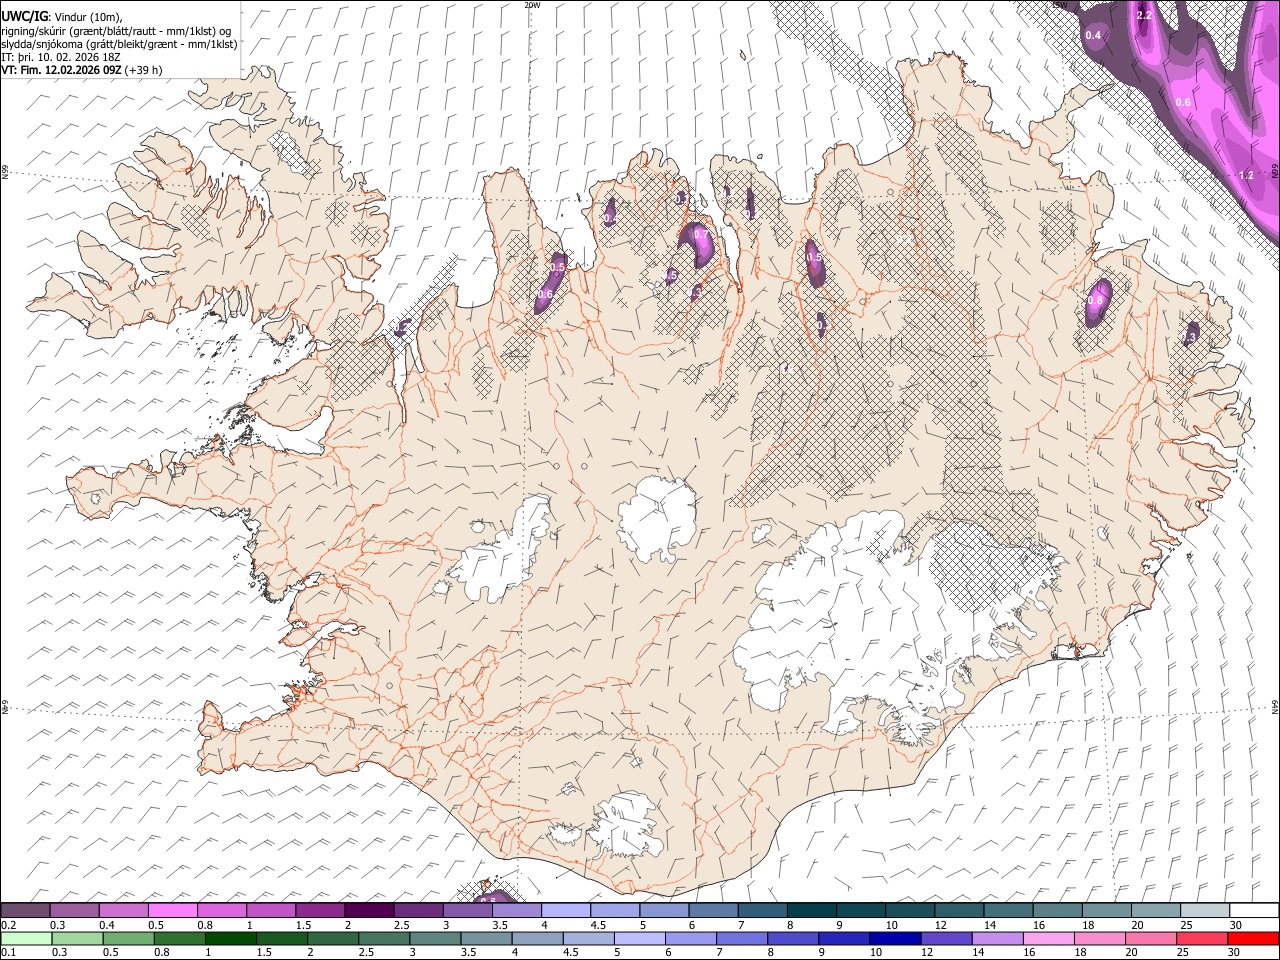Click the 1.2 precipitation value on the map
This screenshot has width=1280, height=960.
coord(1246,175)
